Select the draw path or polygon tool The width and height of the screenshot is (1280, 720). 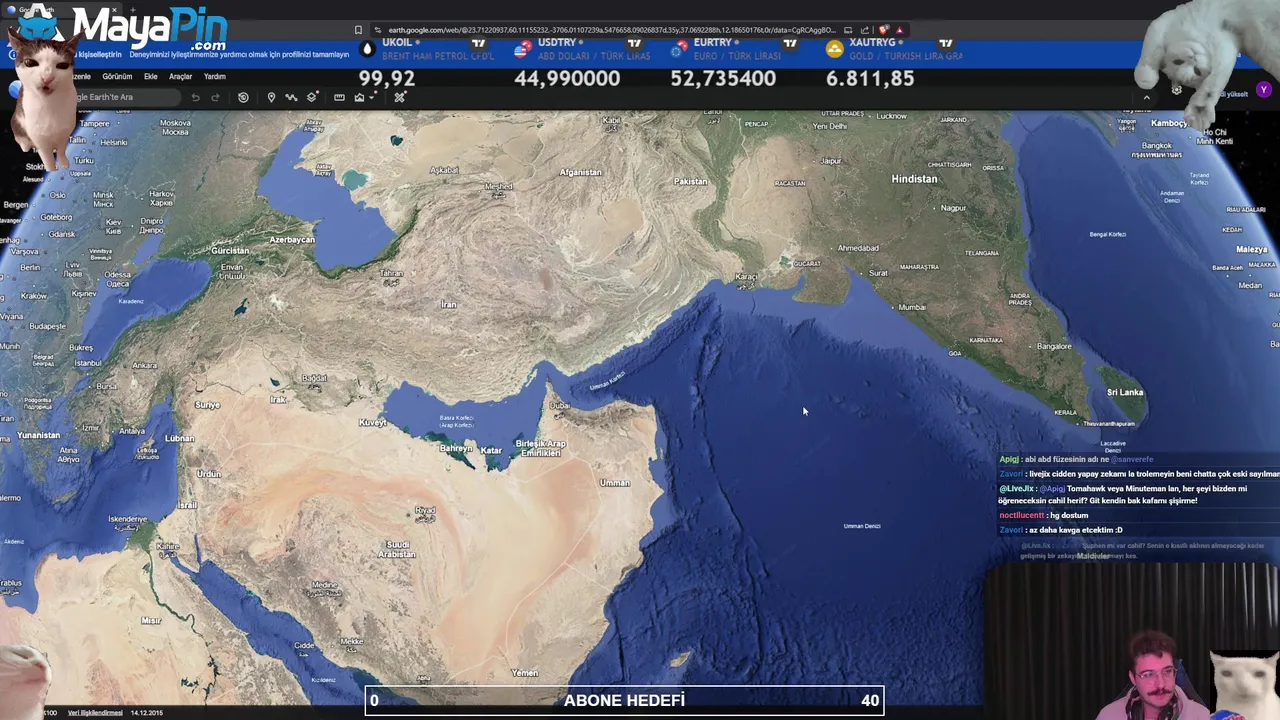click(x=291, y=97)
